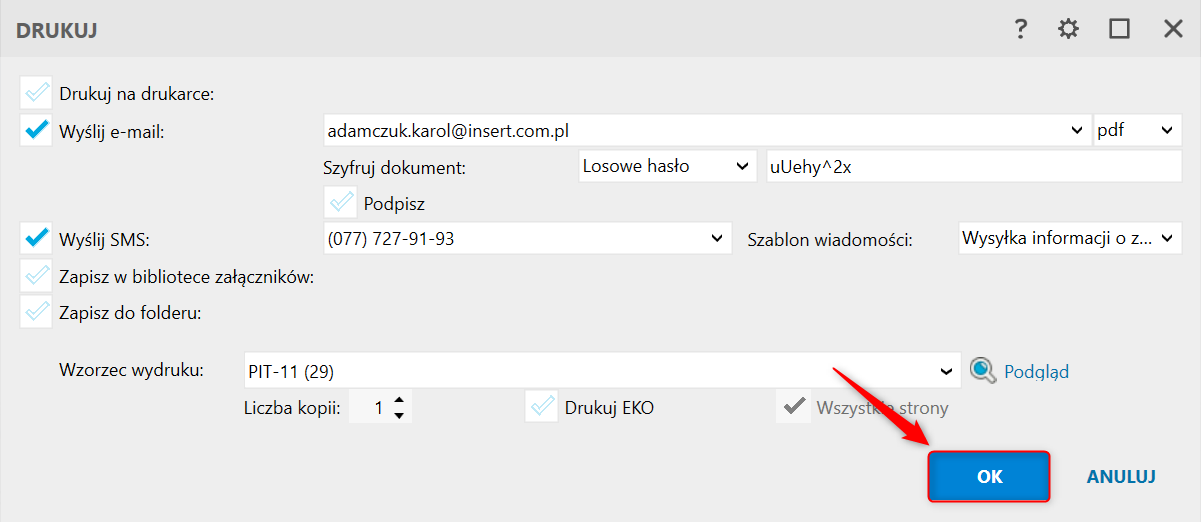Click the DRUKUJ dialog title
Viewport: 1201px width, 522px height.
56,30
